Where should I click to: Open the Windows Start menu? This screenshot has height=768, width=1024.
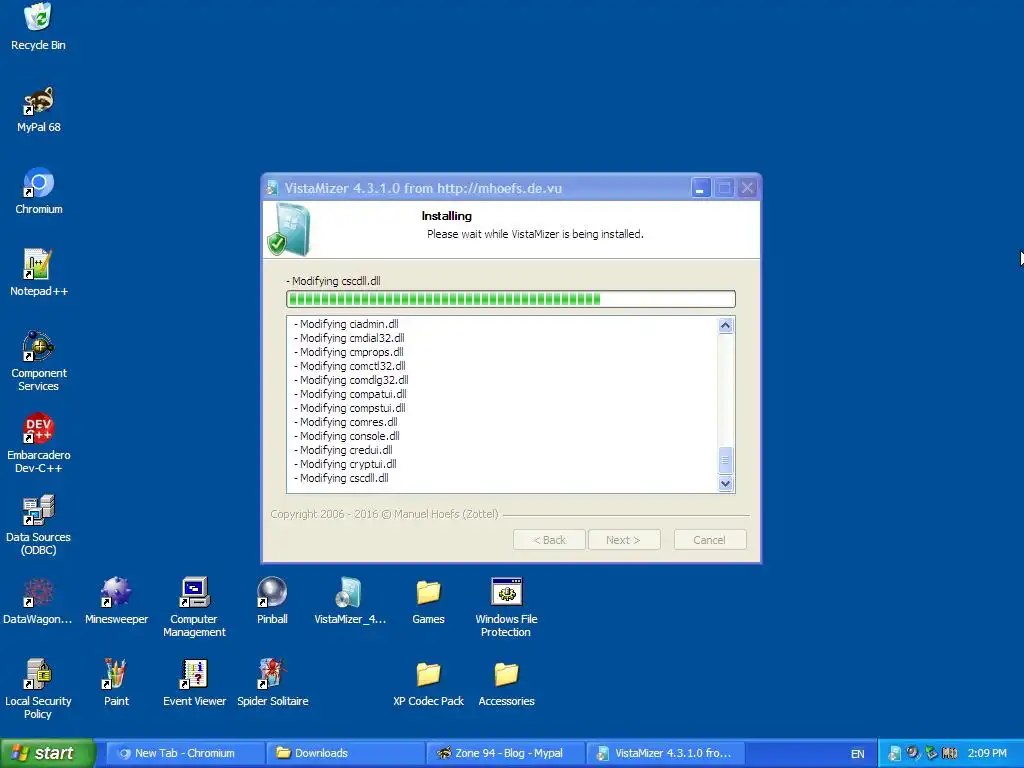46,753
